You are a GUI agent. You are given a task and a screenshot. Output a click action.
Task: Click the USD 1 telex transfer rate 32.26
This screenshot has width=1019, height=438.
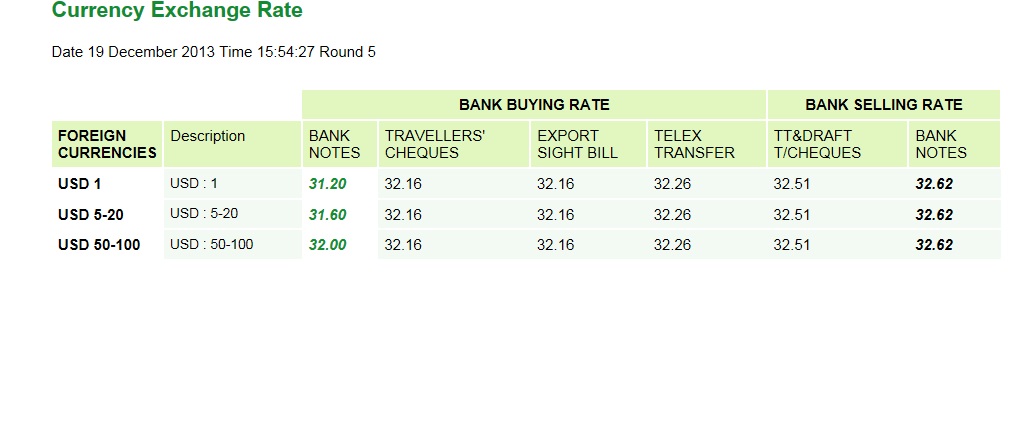point(673,185)
